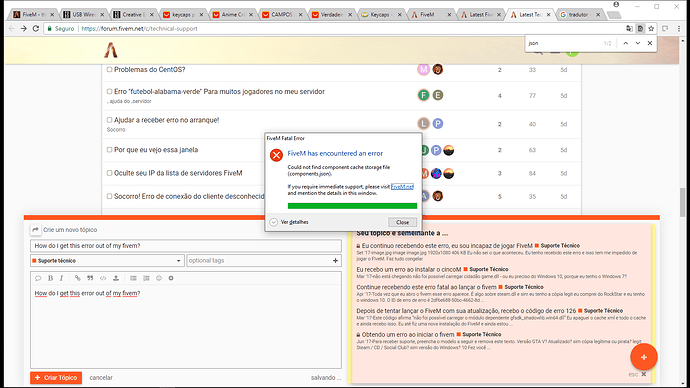Apply italic formatting in the editor toolbar
Viewport: 690px width, 388px height.
62,278
